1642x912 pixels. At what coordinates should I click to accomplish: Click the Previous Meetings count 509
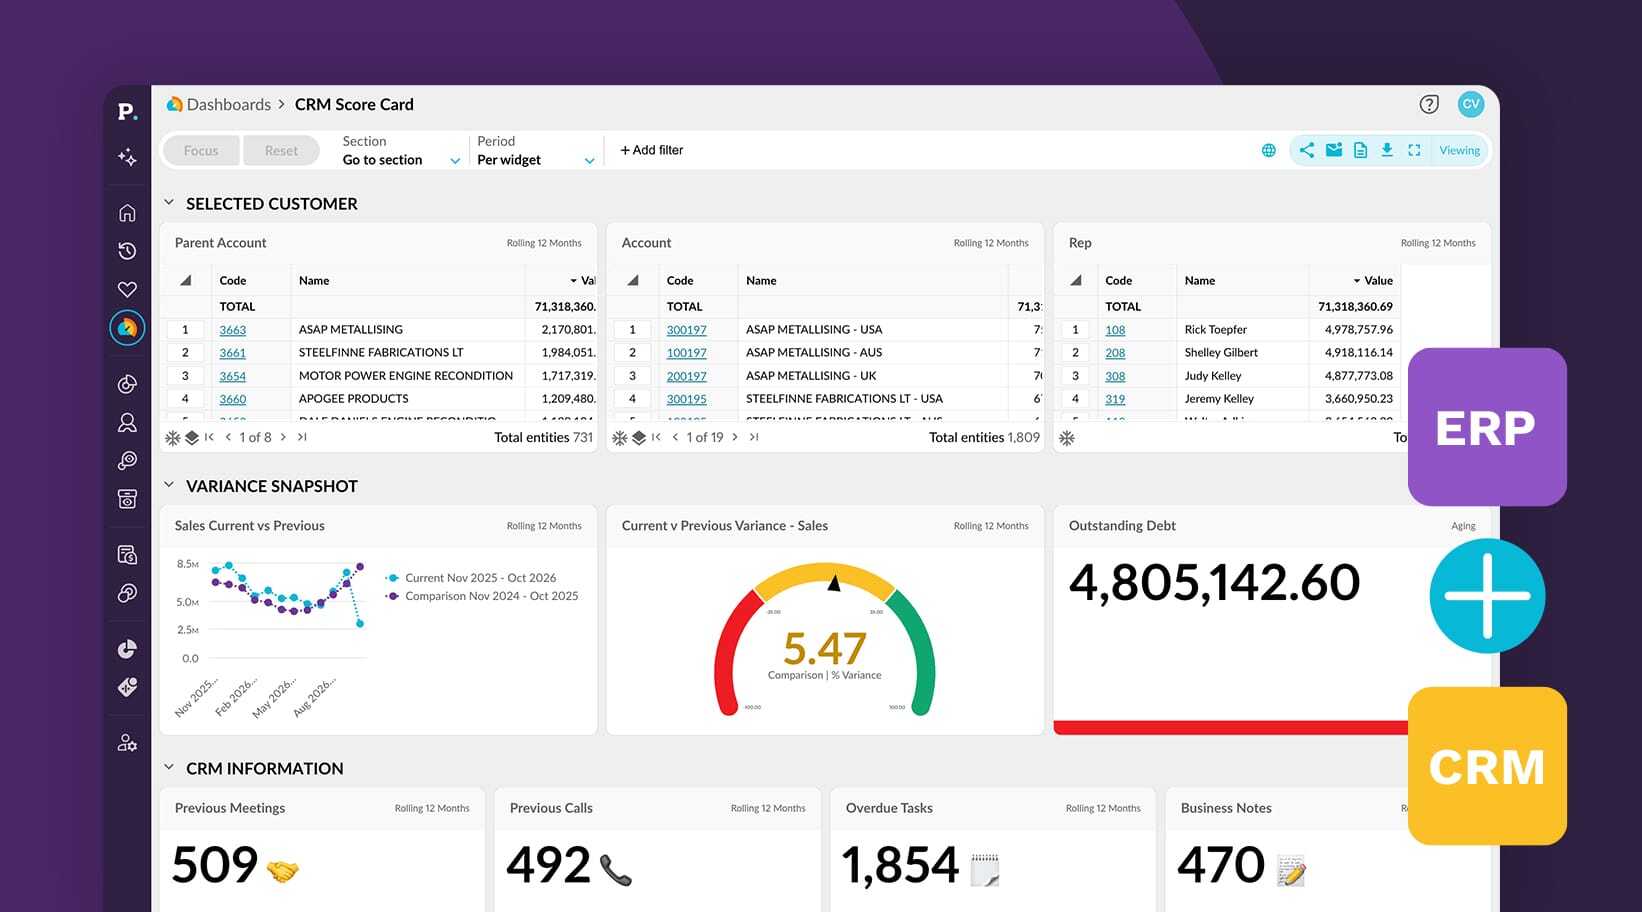coord(215,865)
